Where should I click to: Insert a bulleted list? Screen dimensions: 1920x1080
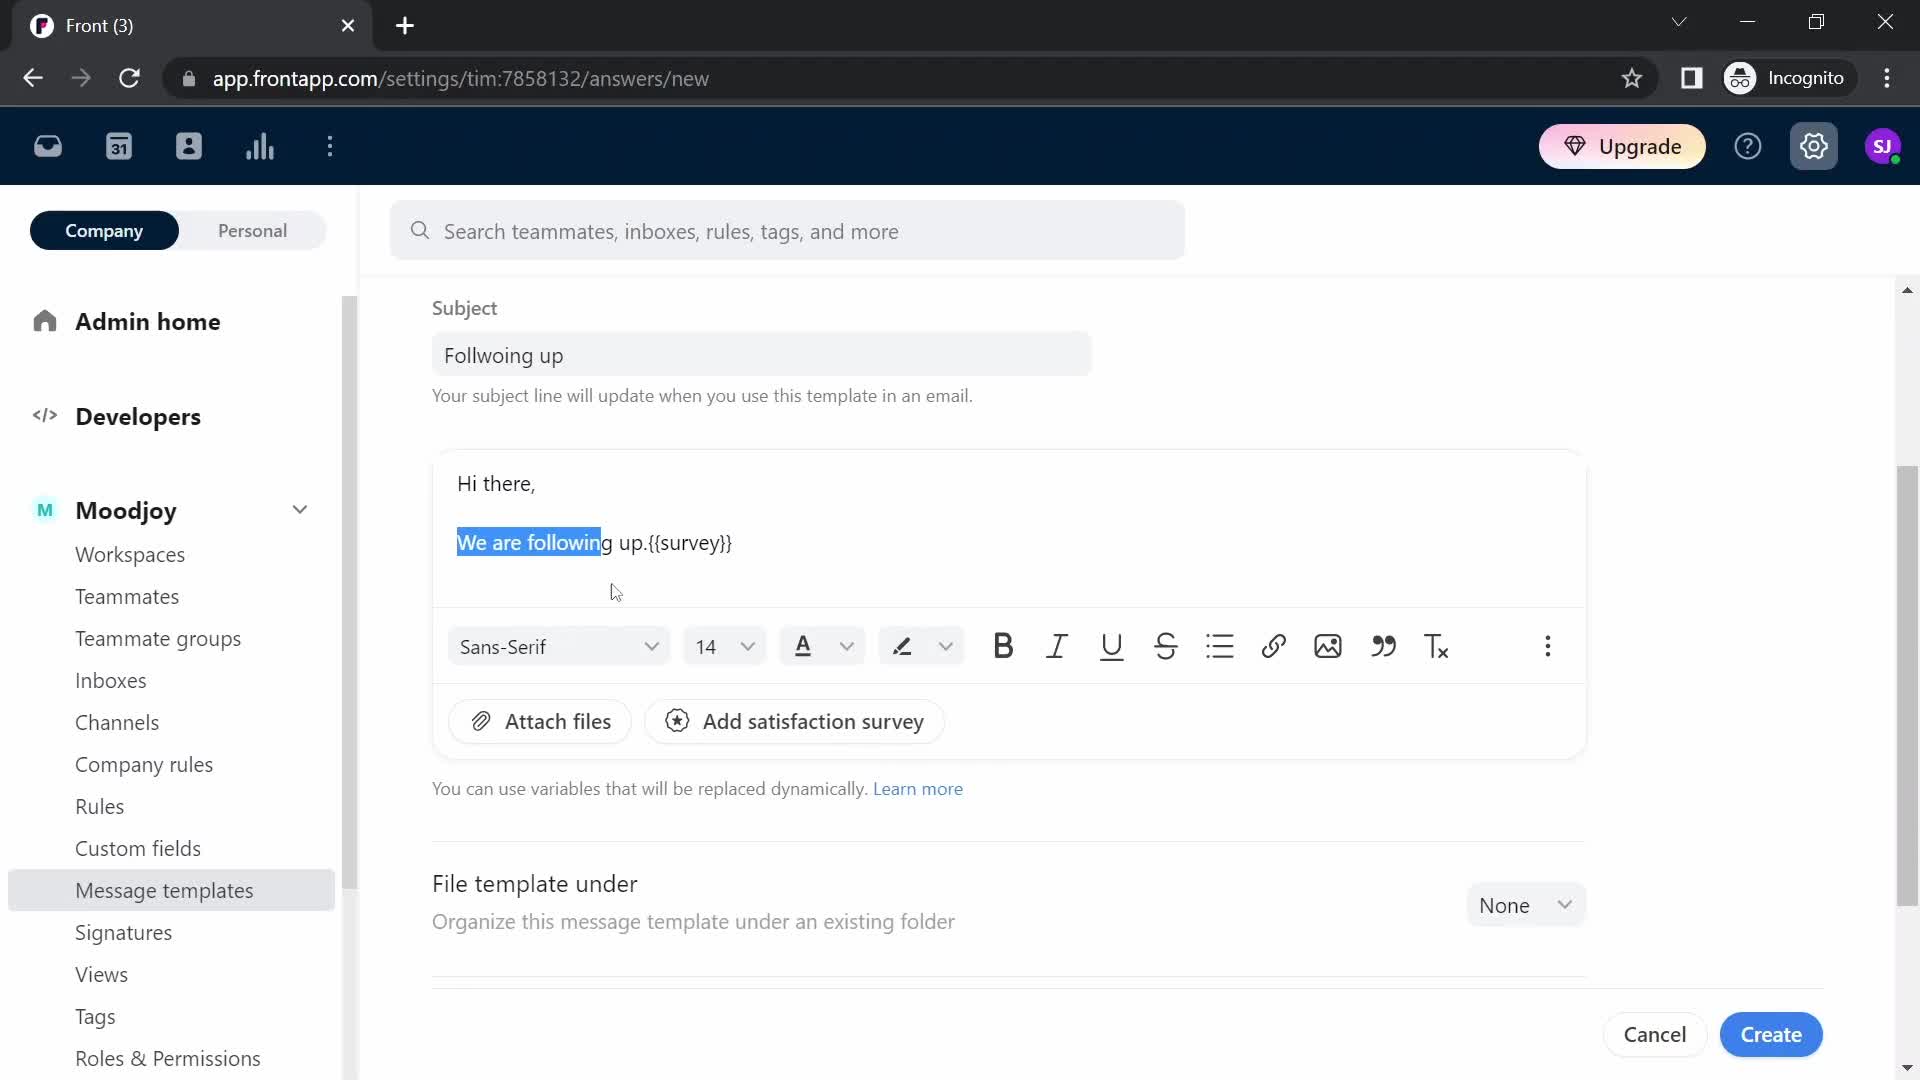[x=1220, y=647]
